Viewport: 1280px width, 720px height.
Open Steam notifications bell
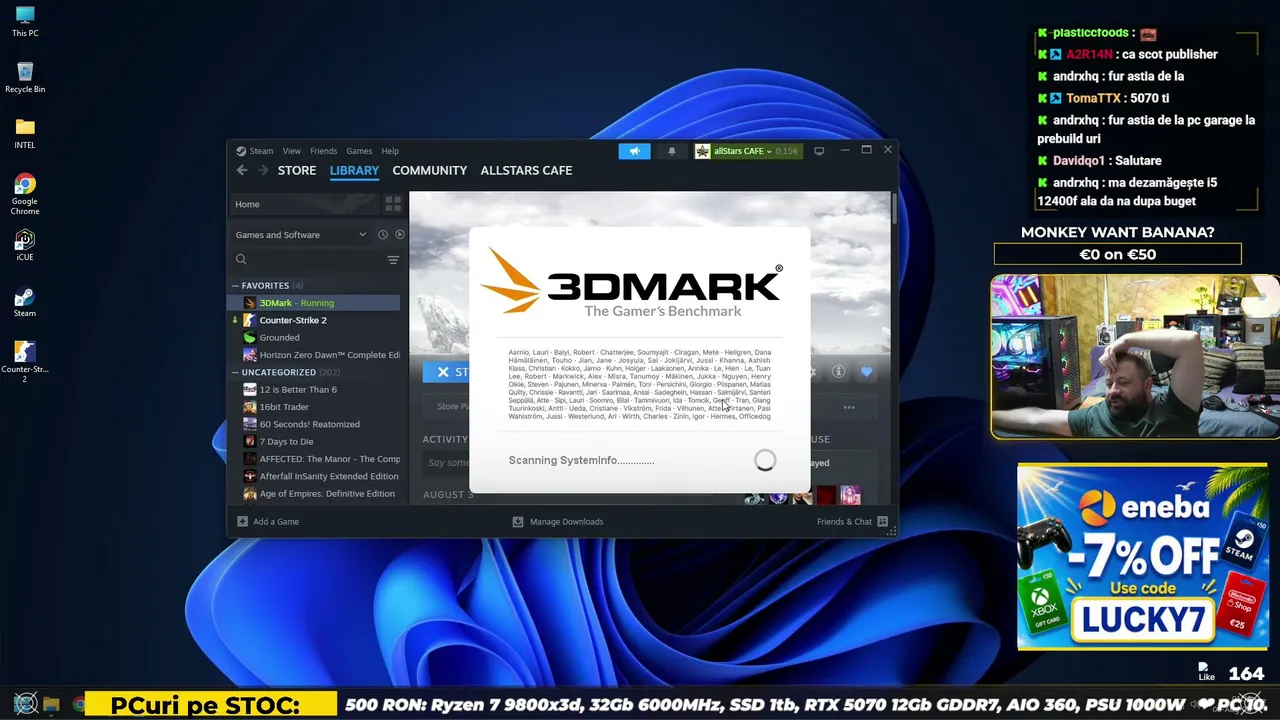672,151
